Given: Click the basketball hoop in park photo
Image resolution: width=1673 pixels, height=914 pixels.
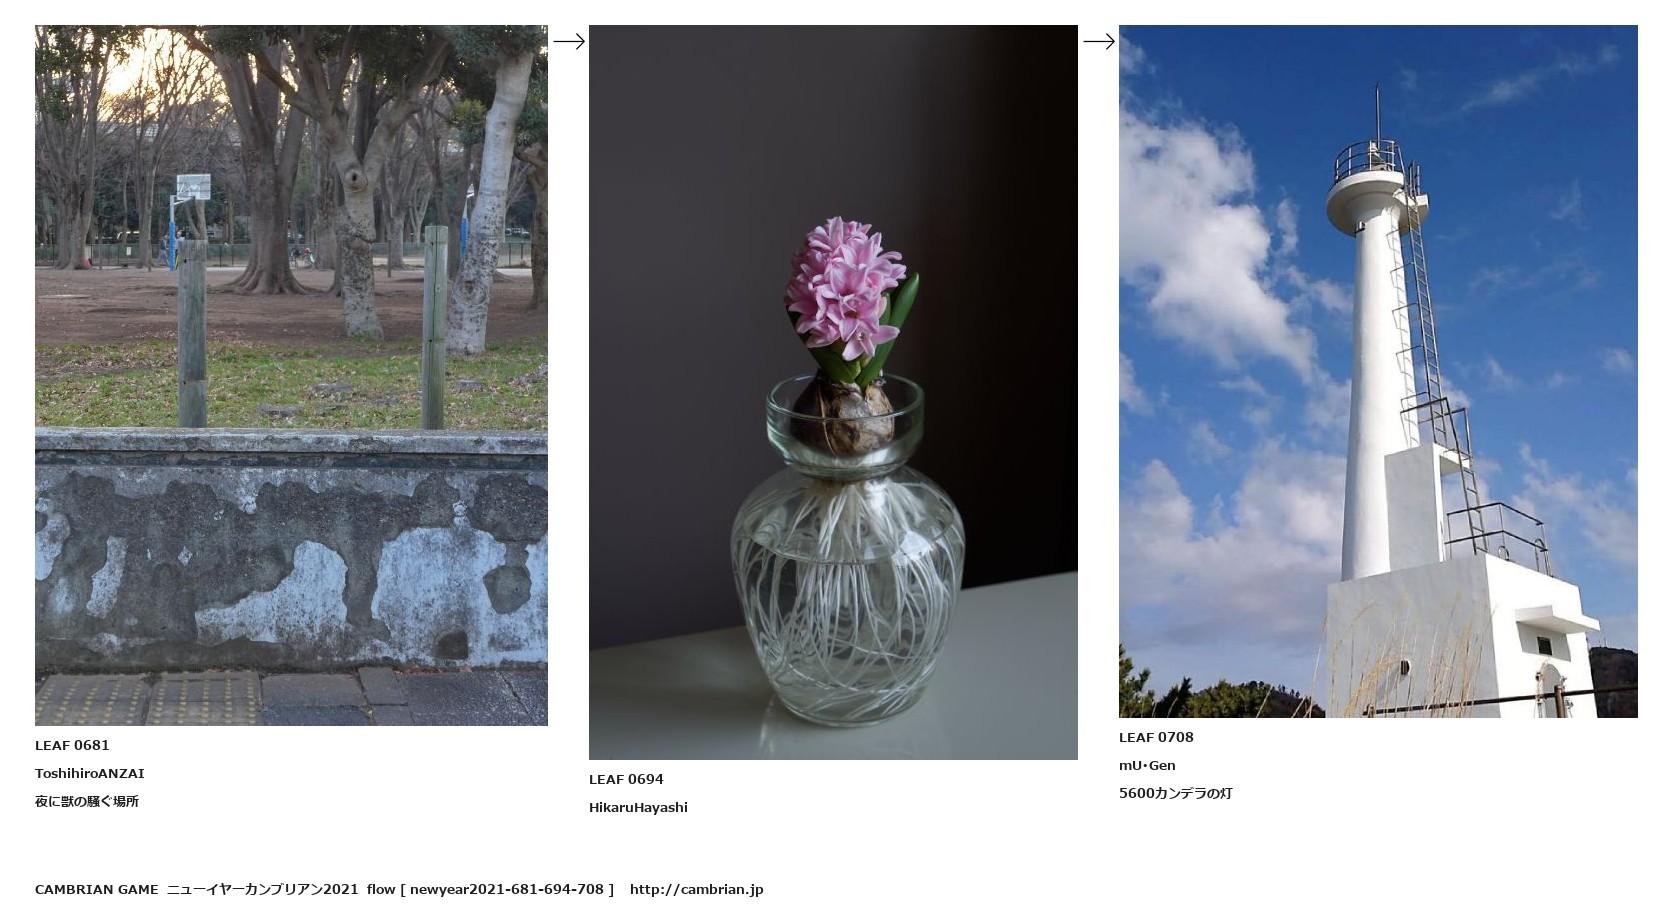Looking at the screenshot, I should [192, 188].
